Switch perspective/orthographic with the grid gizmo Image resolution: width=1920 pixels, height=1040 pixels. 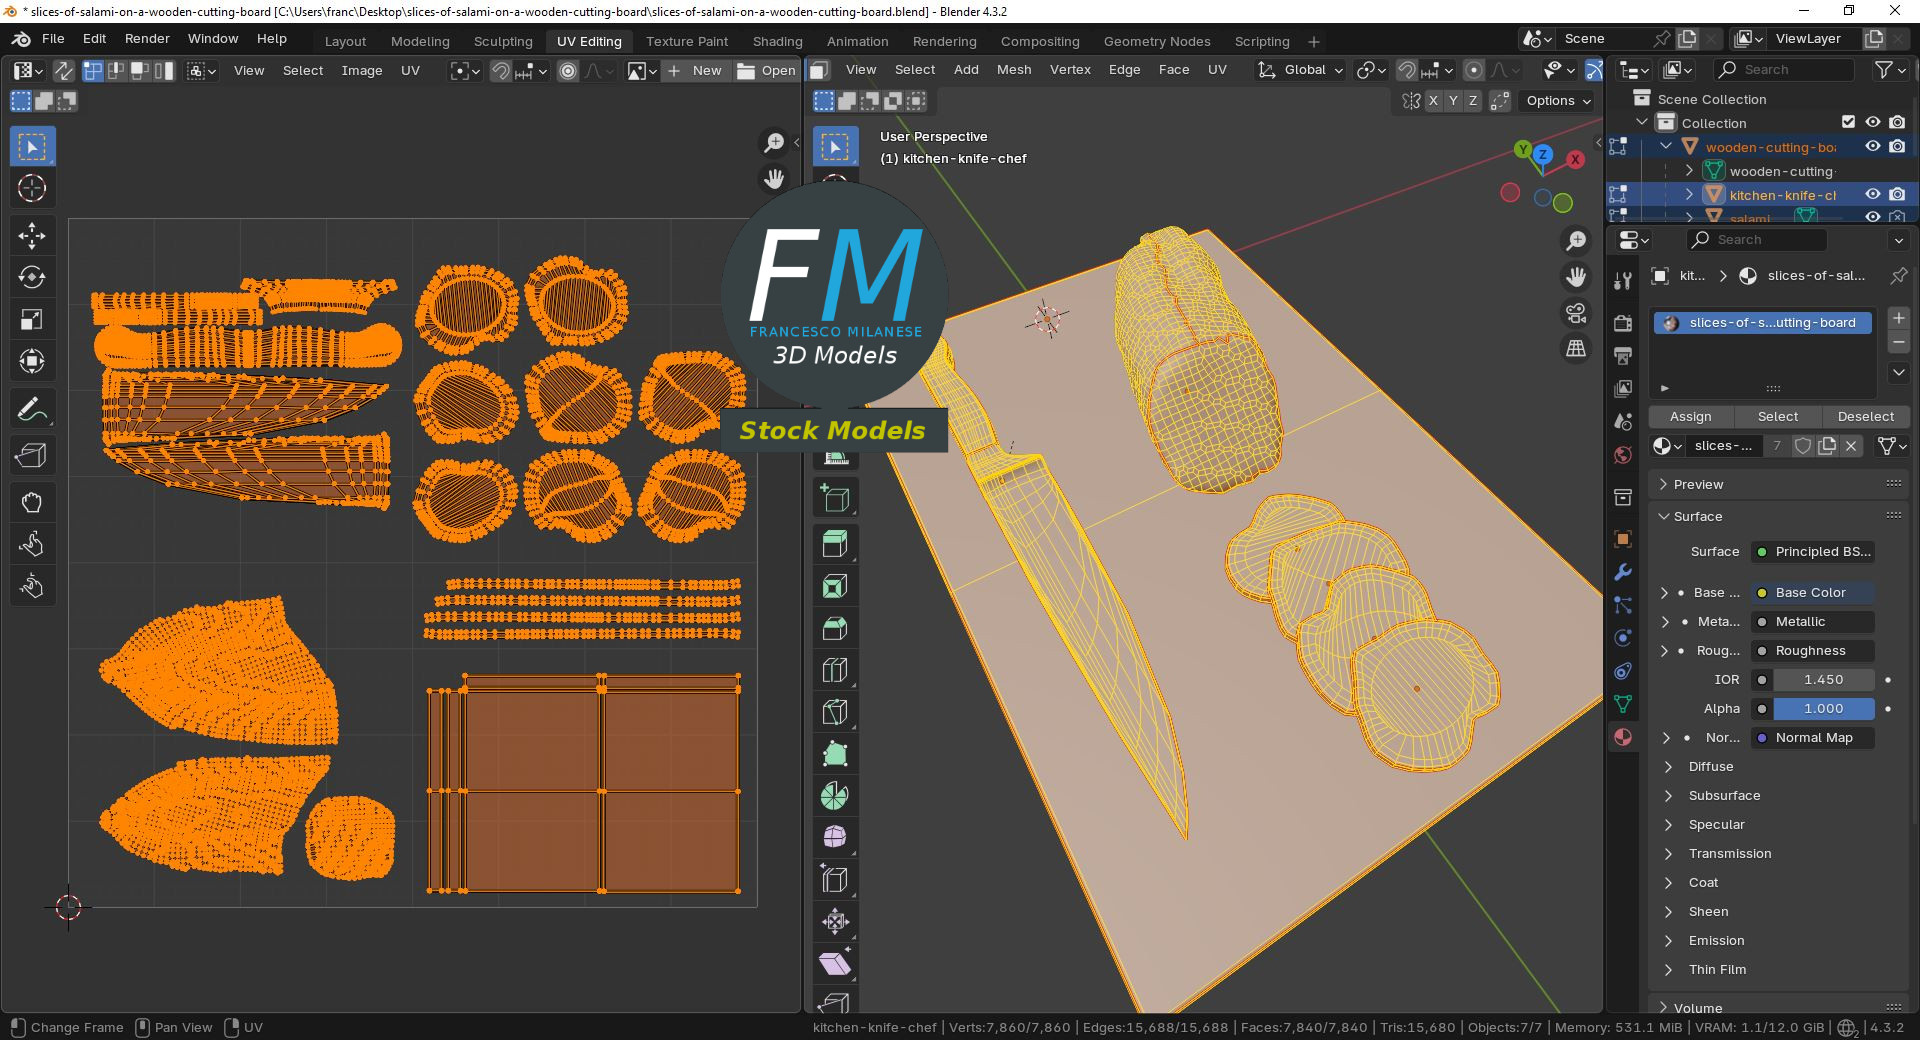point(1576,348)
